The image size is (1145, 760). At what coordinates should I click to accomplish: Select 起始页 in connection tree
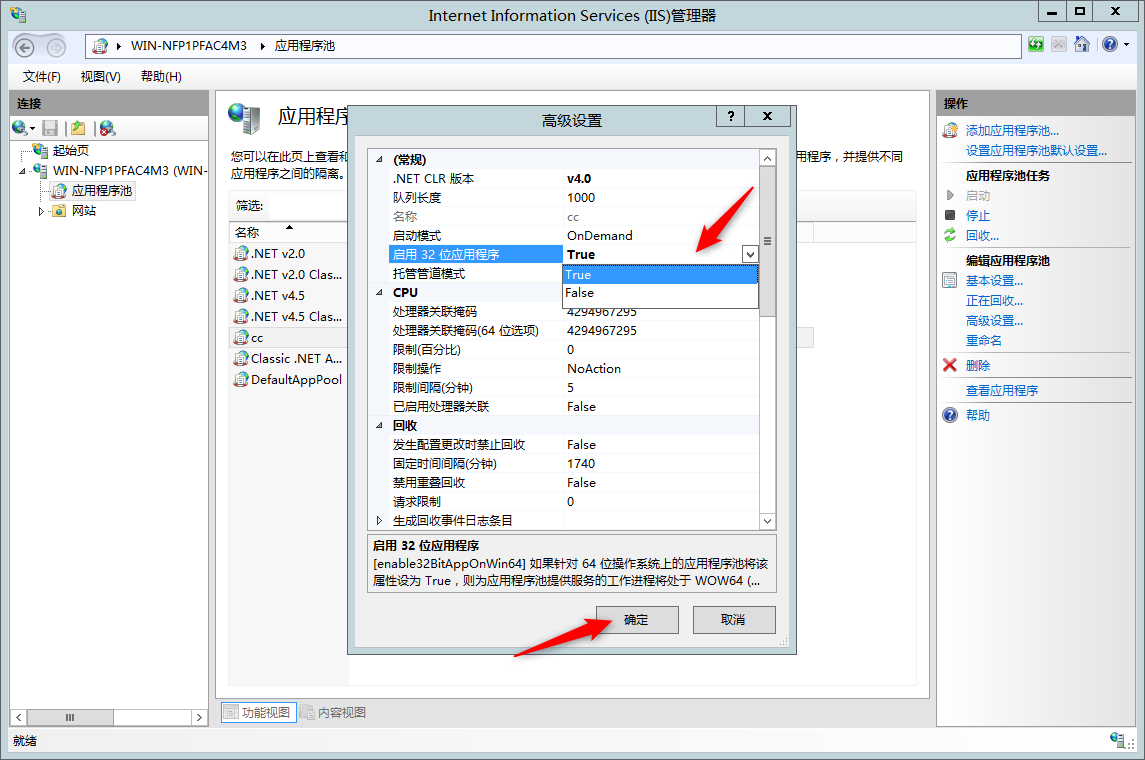tap(71, 150)
